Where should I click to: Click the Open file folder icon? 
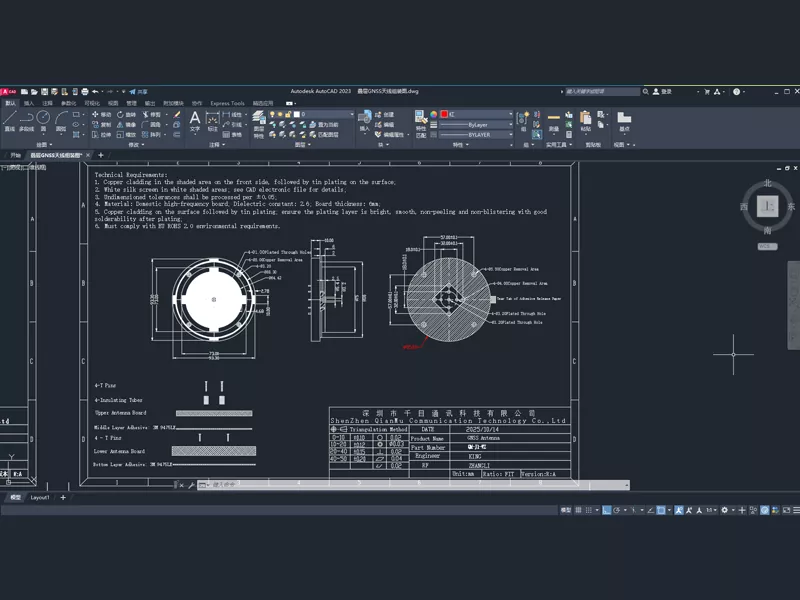click(x=34, y=92)
